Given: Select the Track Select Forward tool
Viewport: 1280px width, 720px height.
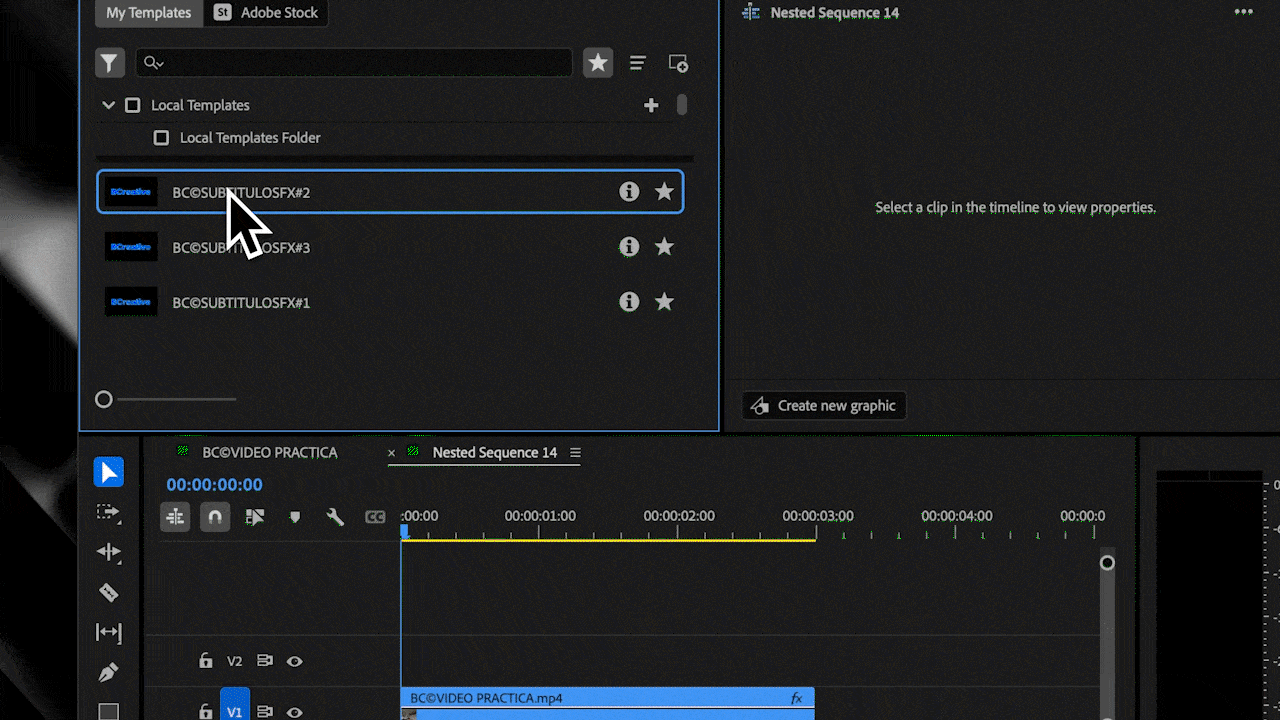Looking at the screenshot, I should point(108,512).
